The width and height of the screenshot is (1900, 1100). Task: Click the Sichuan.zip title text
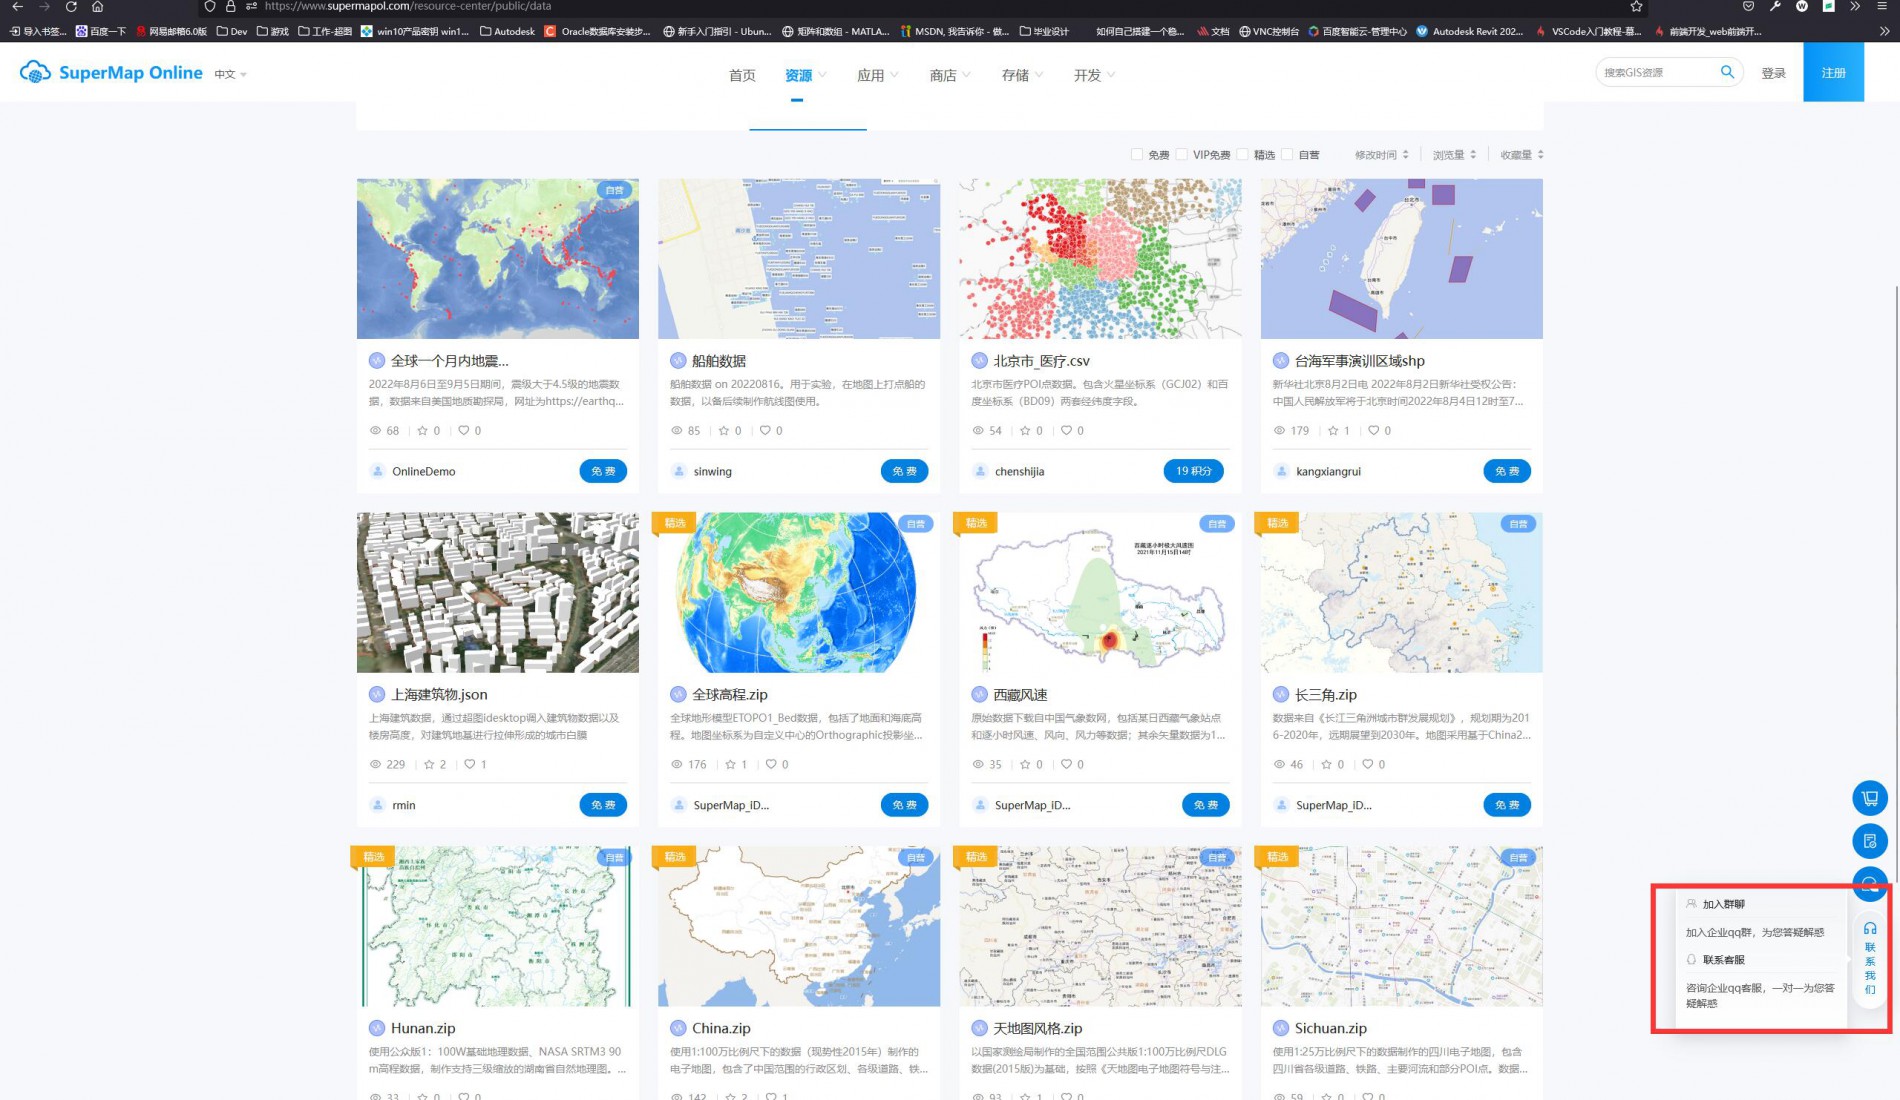(1330, 1028)
